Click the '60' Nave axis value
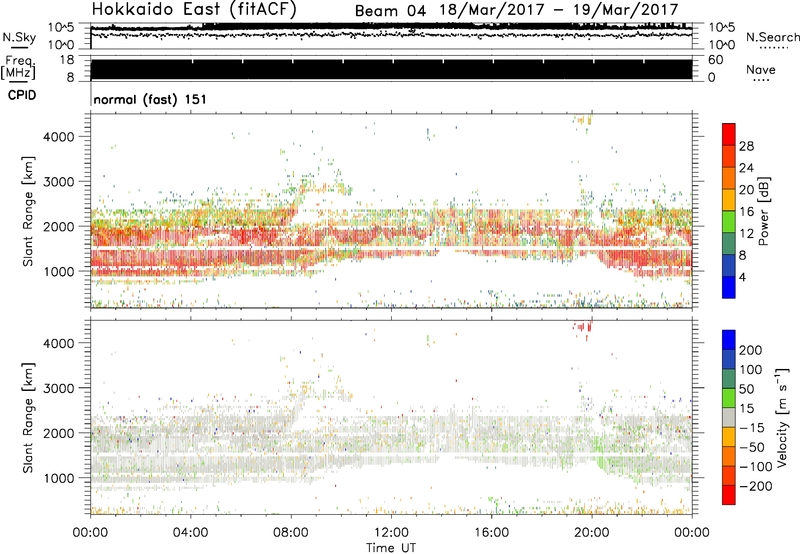This screenshot has height=554, width=800. coord(715,60)
